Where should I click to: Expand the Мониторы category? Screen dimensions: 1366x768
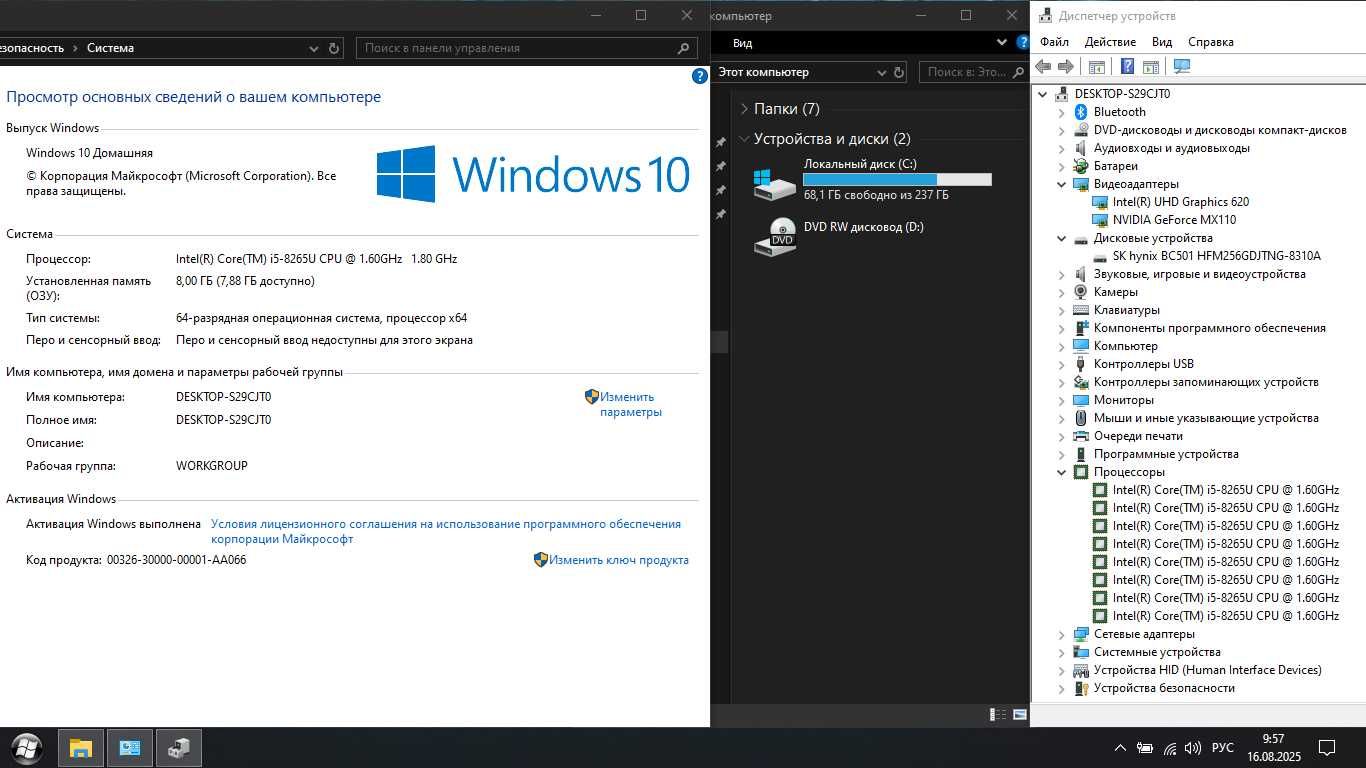(x=1062, y=400)
